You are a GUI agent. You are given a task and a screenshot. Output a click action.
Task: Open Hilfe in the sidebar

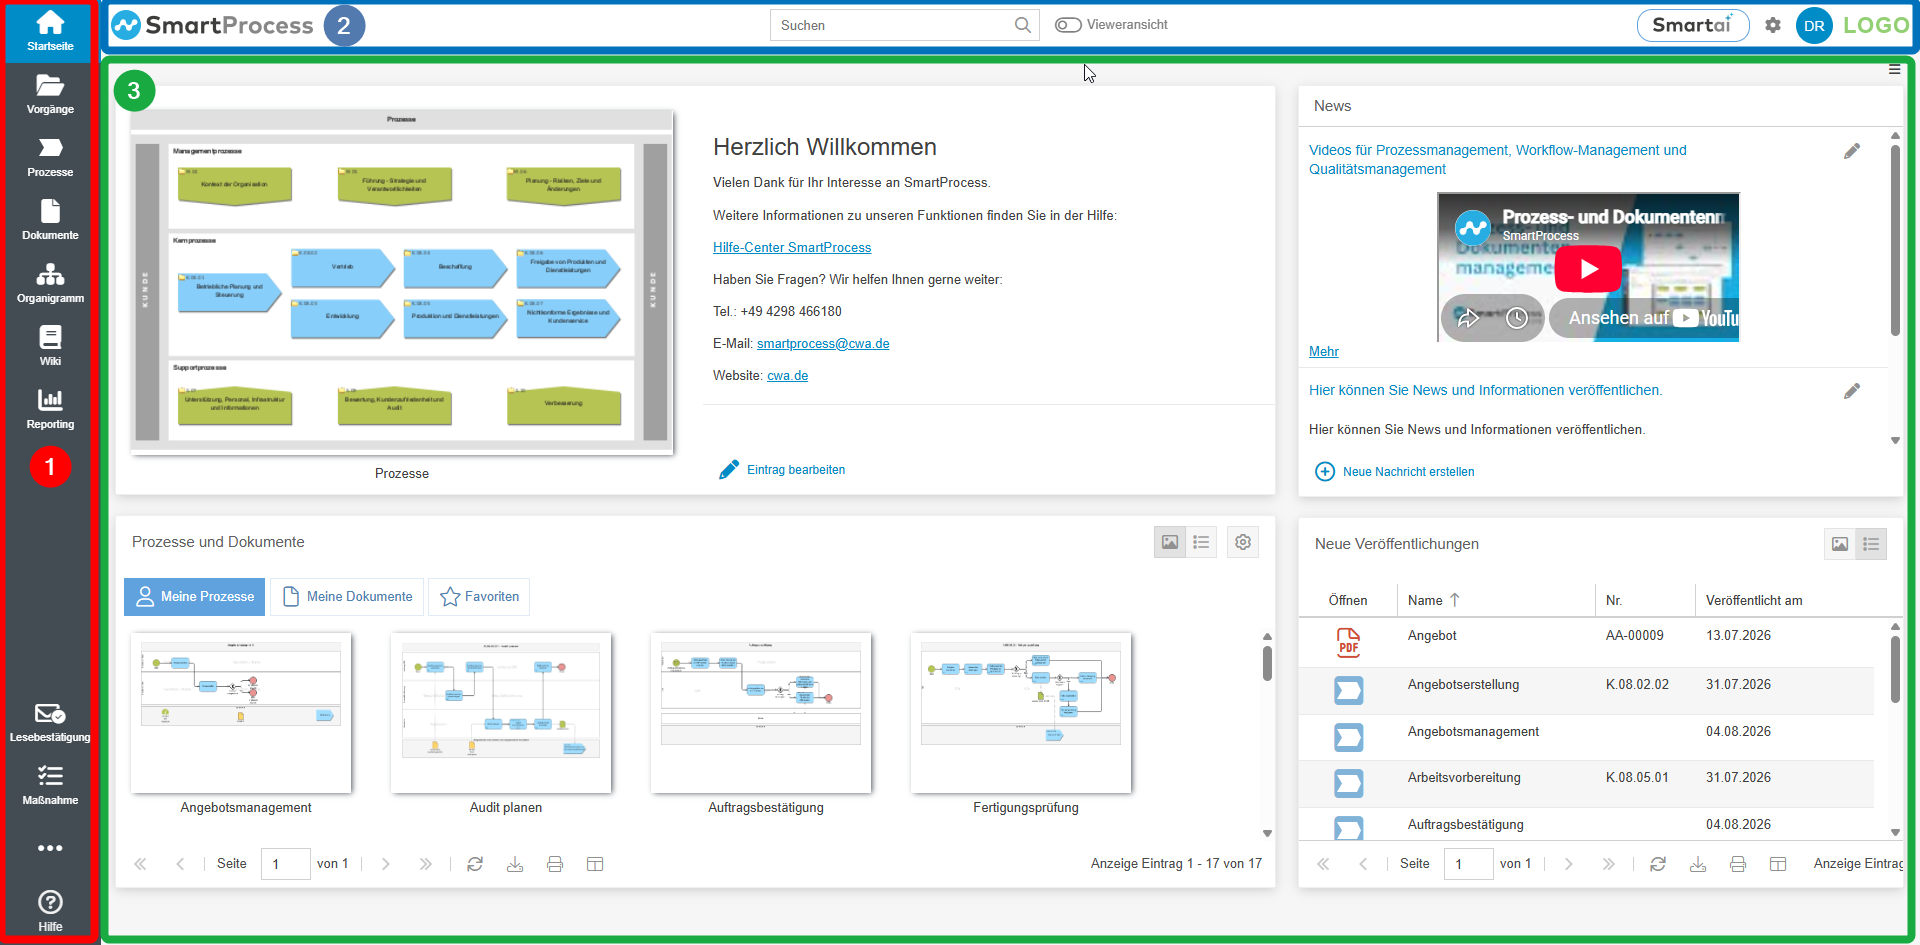(50, 911)
